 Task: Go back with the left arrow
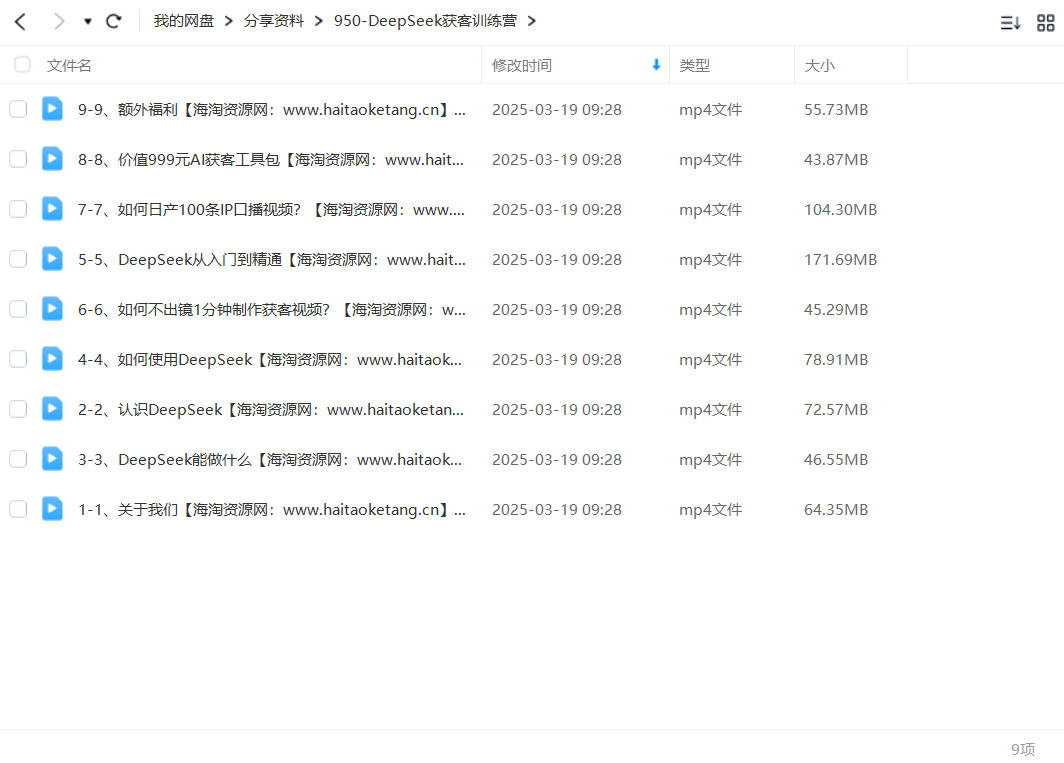[21, 22]
